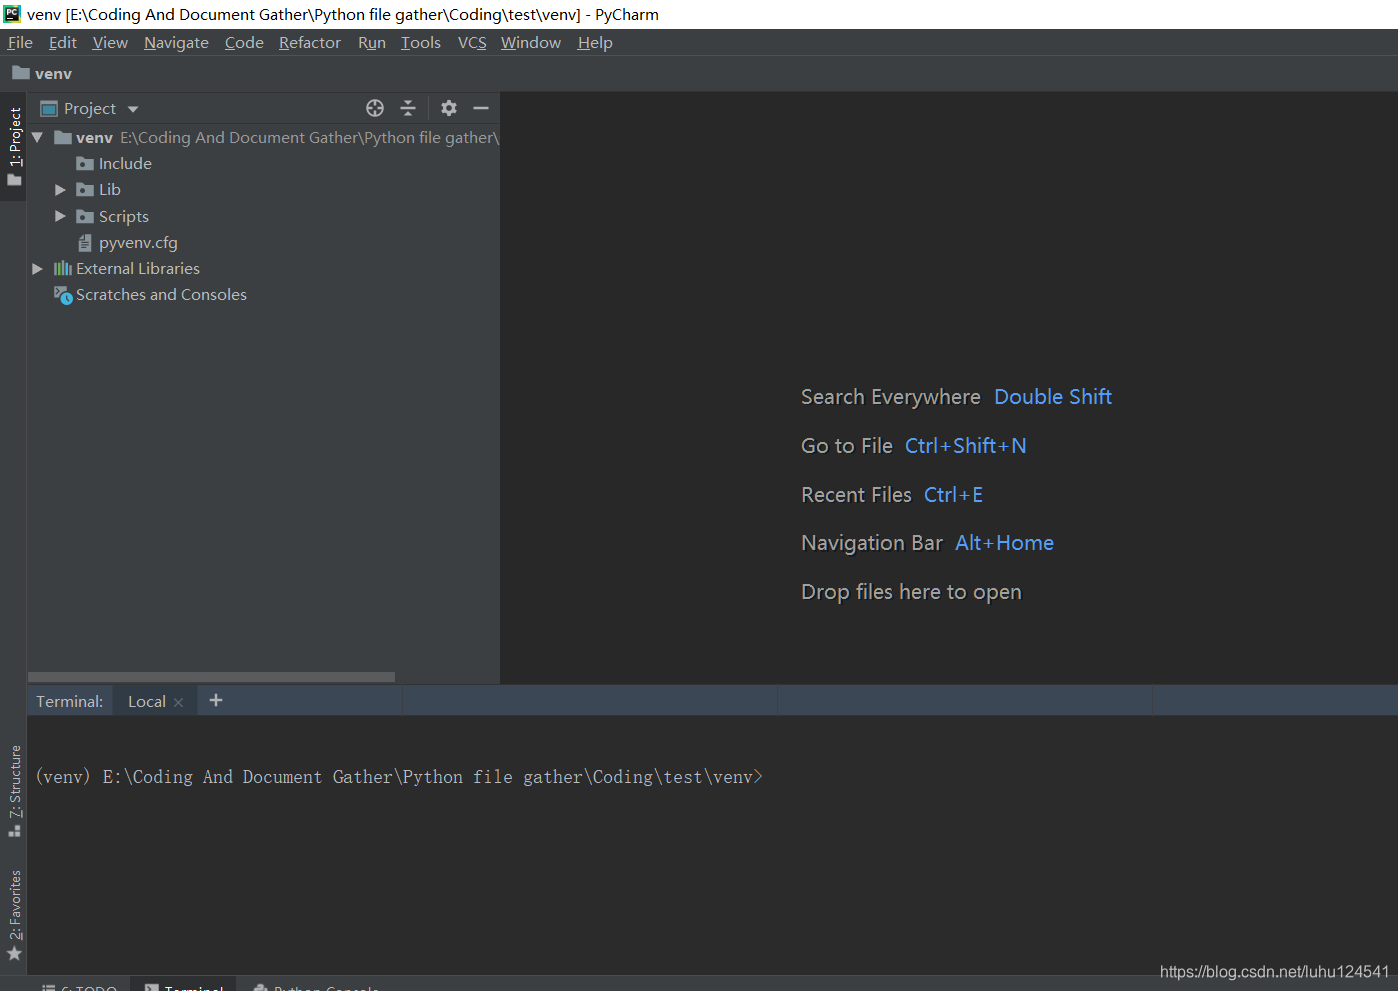Open the File menu
Image resolution: width=1398 pixels, height=991 pixels.
point(20,42)
